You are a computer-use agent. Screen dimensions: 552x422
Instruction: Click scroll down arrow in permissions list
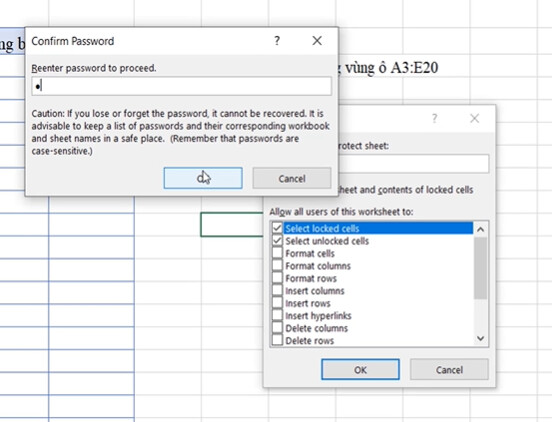click(481, 339)
